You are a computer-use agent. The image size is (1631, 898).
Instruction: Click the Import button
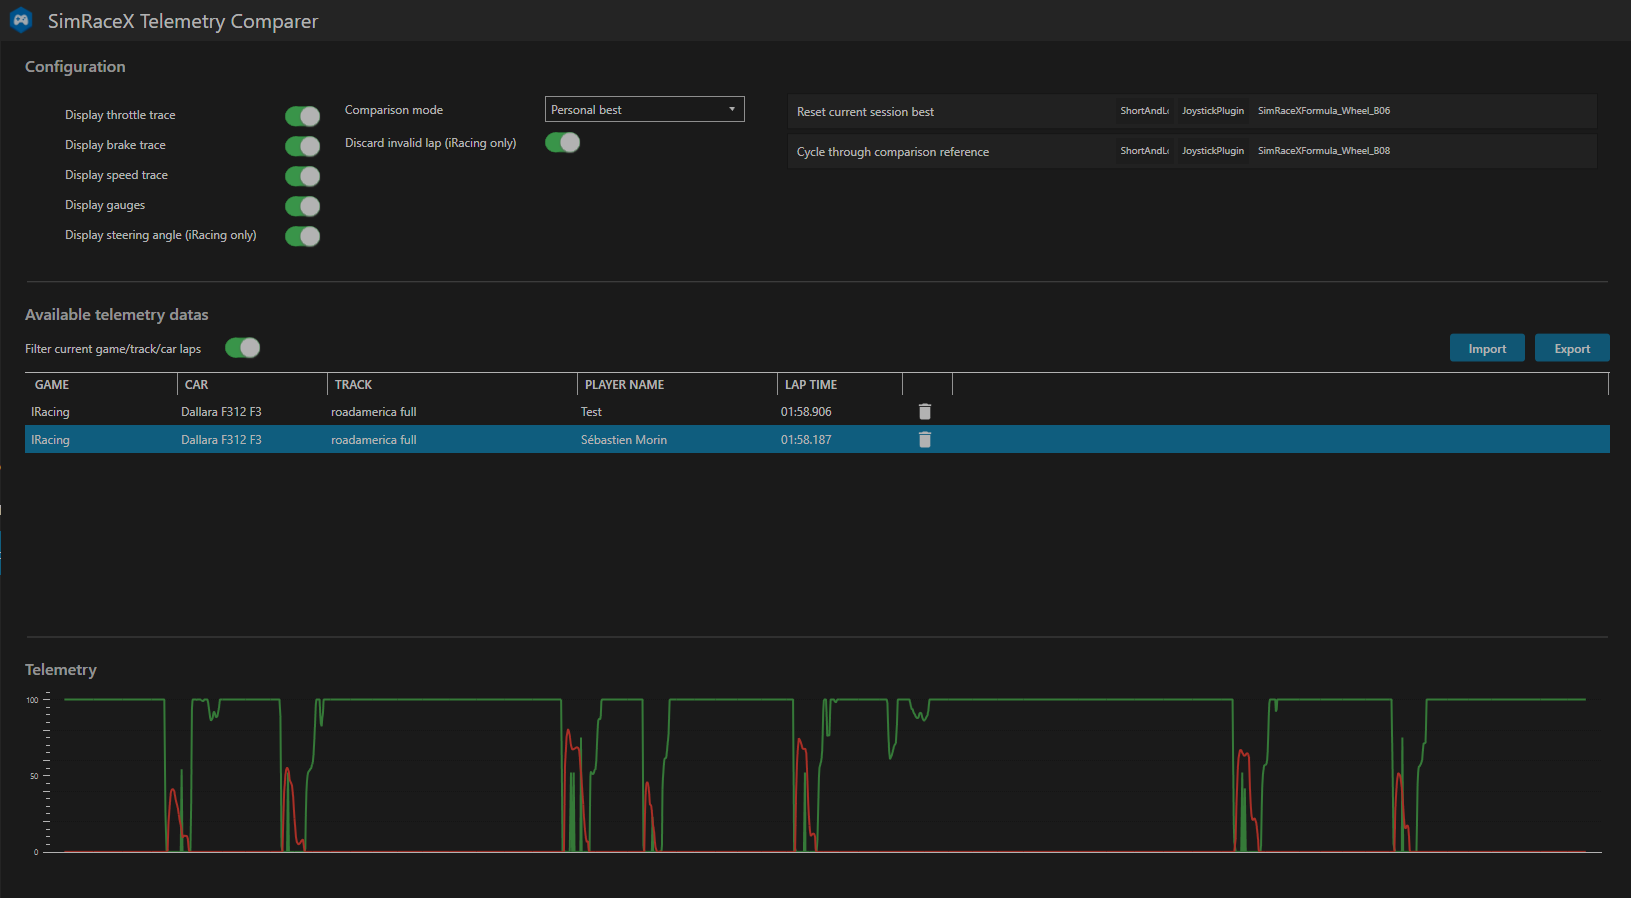[x=1487, y=348]
